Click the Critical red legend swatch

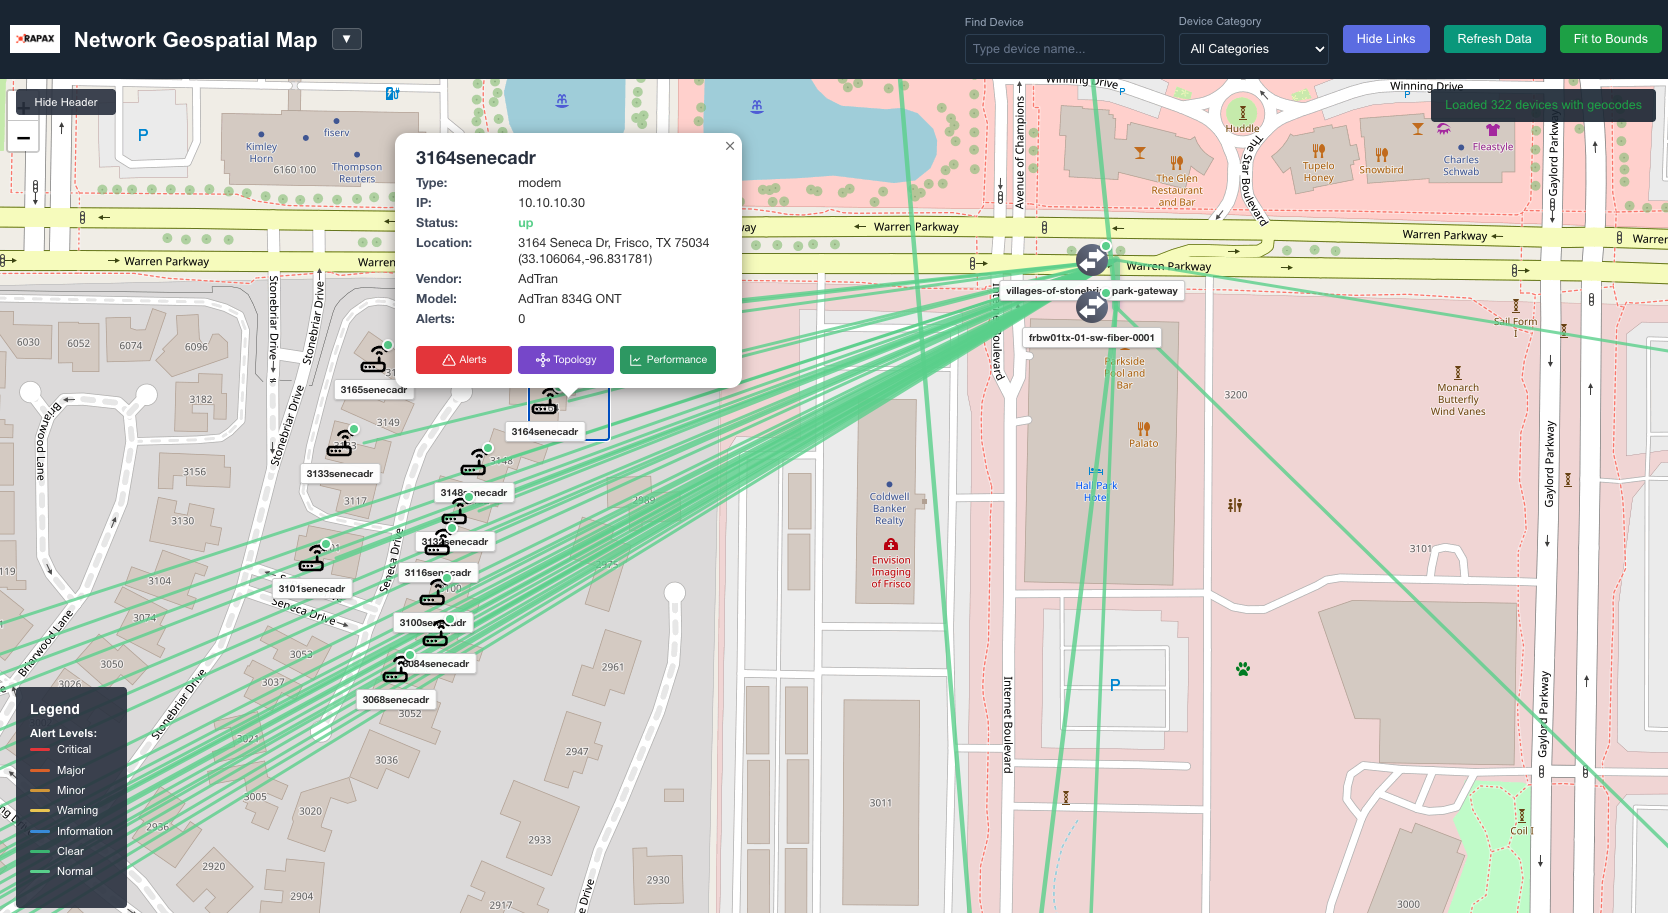tap(40, 750)
